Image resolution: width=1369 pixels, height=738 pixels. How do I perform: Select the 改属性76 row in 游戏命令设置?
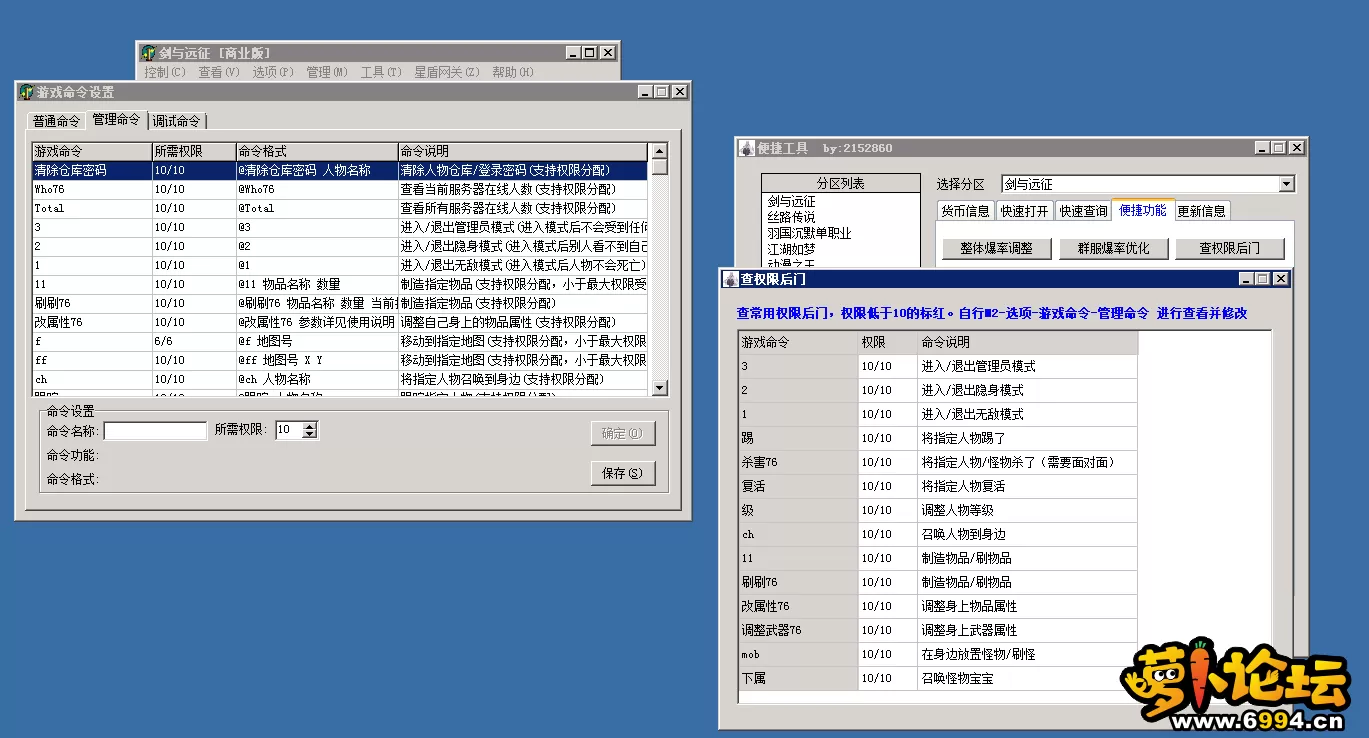[x=340, y=322]
